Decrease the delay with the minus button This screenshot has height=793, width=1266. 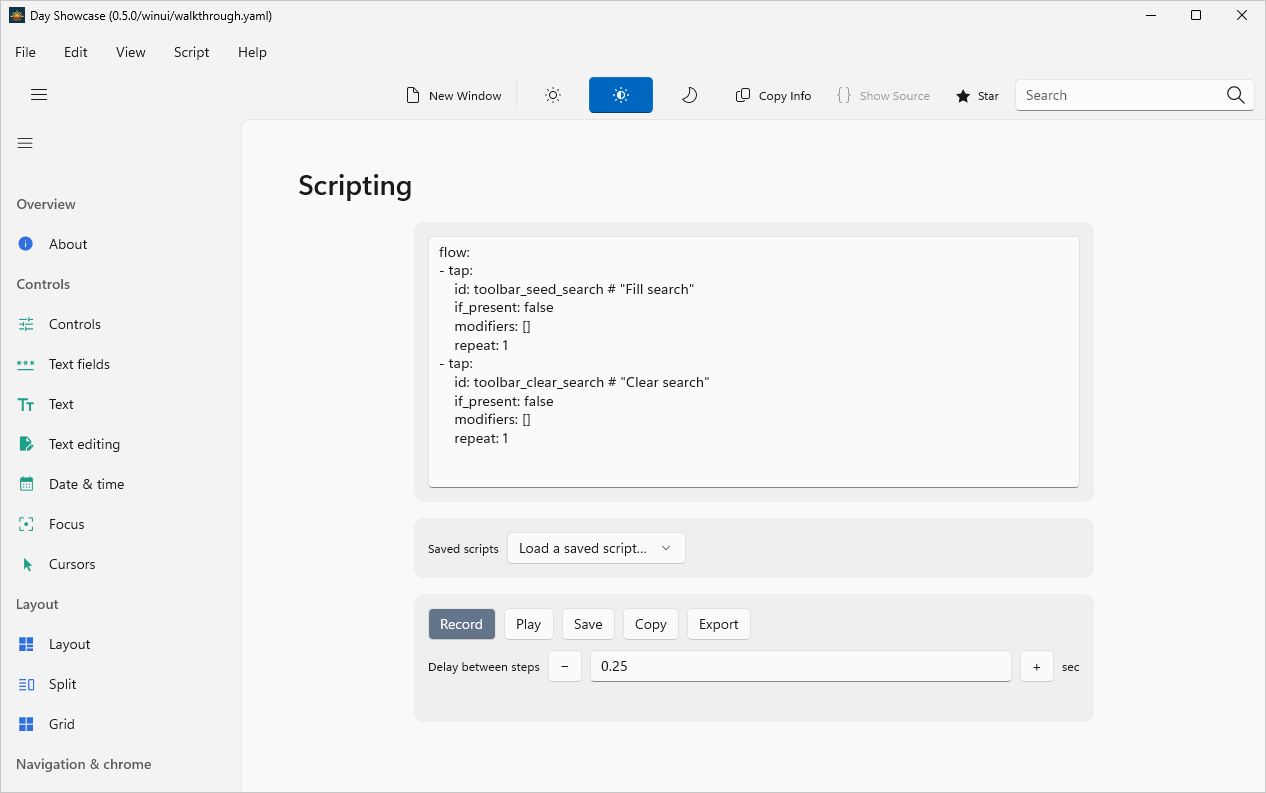tap(565, 666)
